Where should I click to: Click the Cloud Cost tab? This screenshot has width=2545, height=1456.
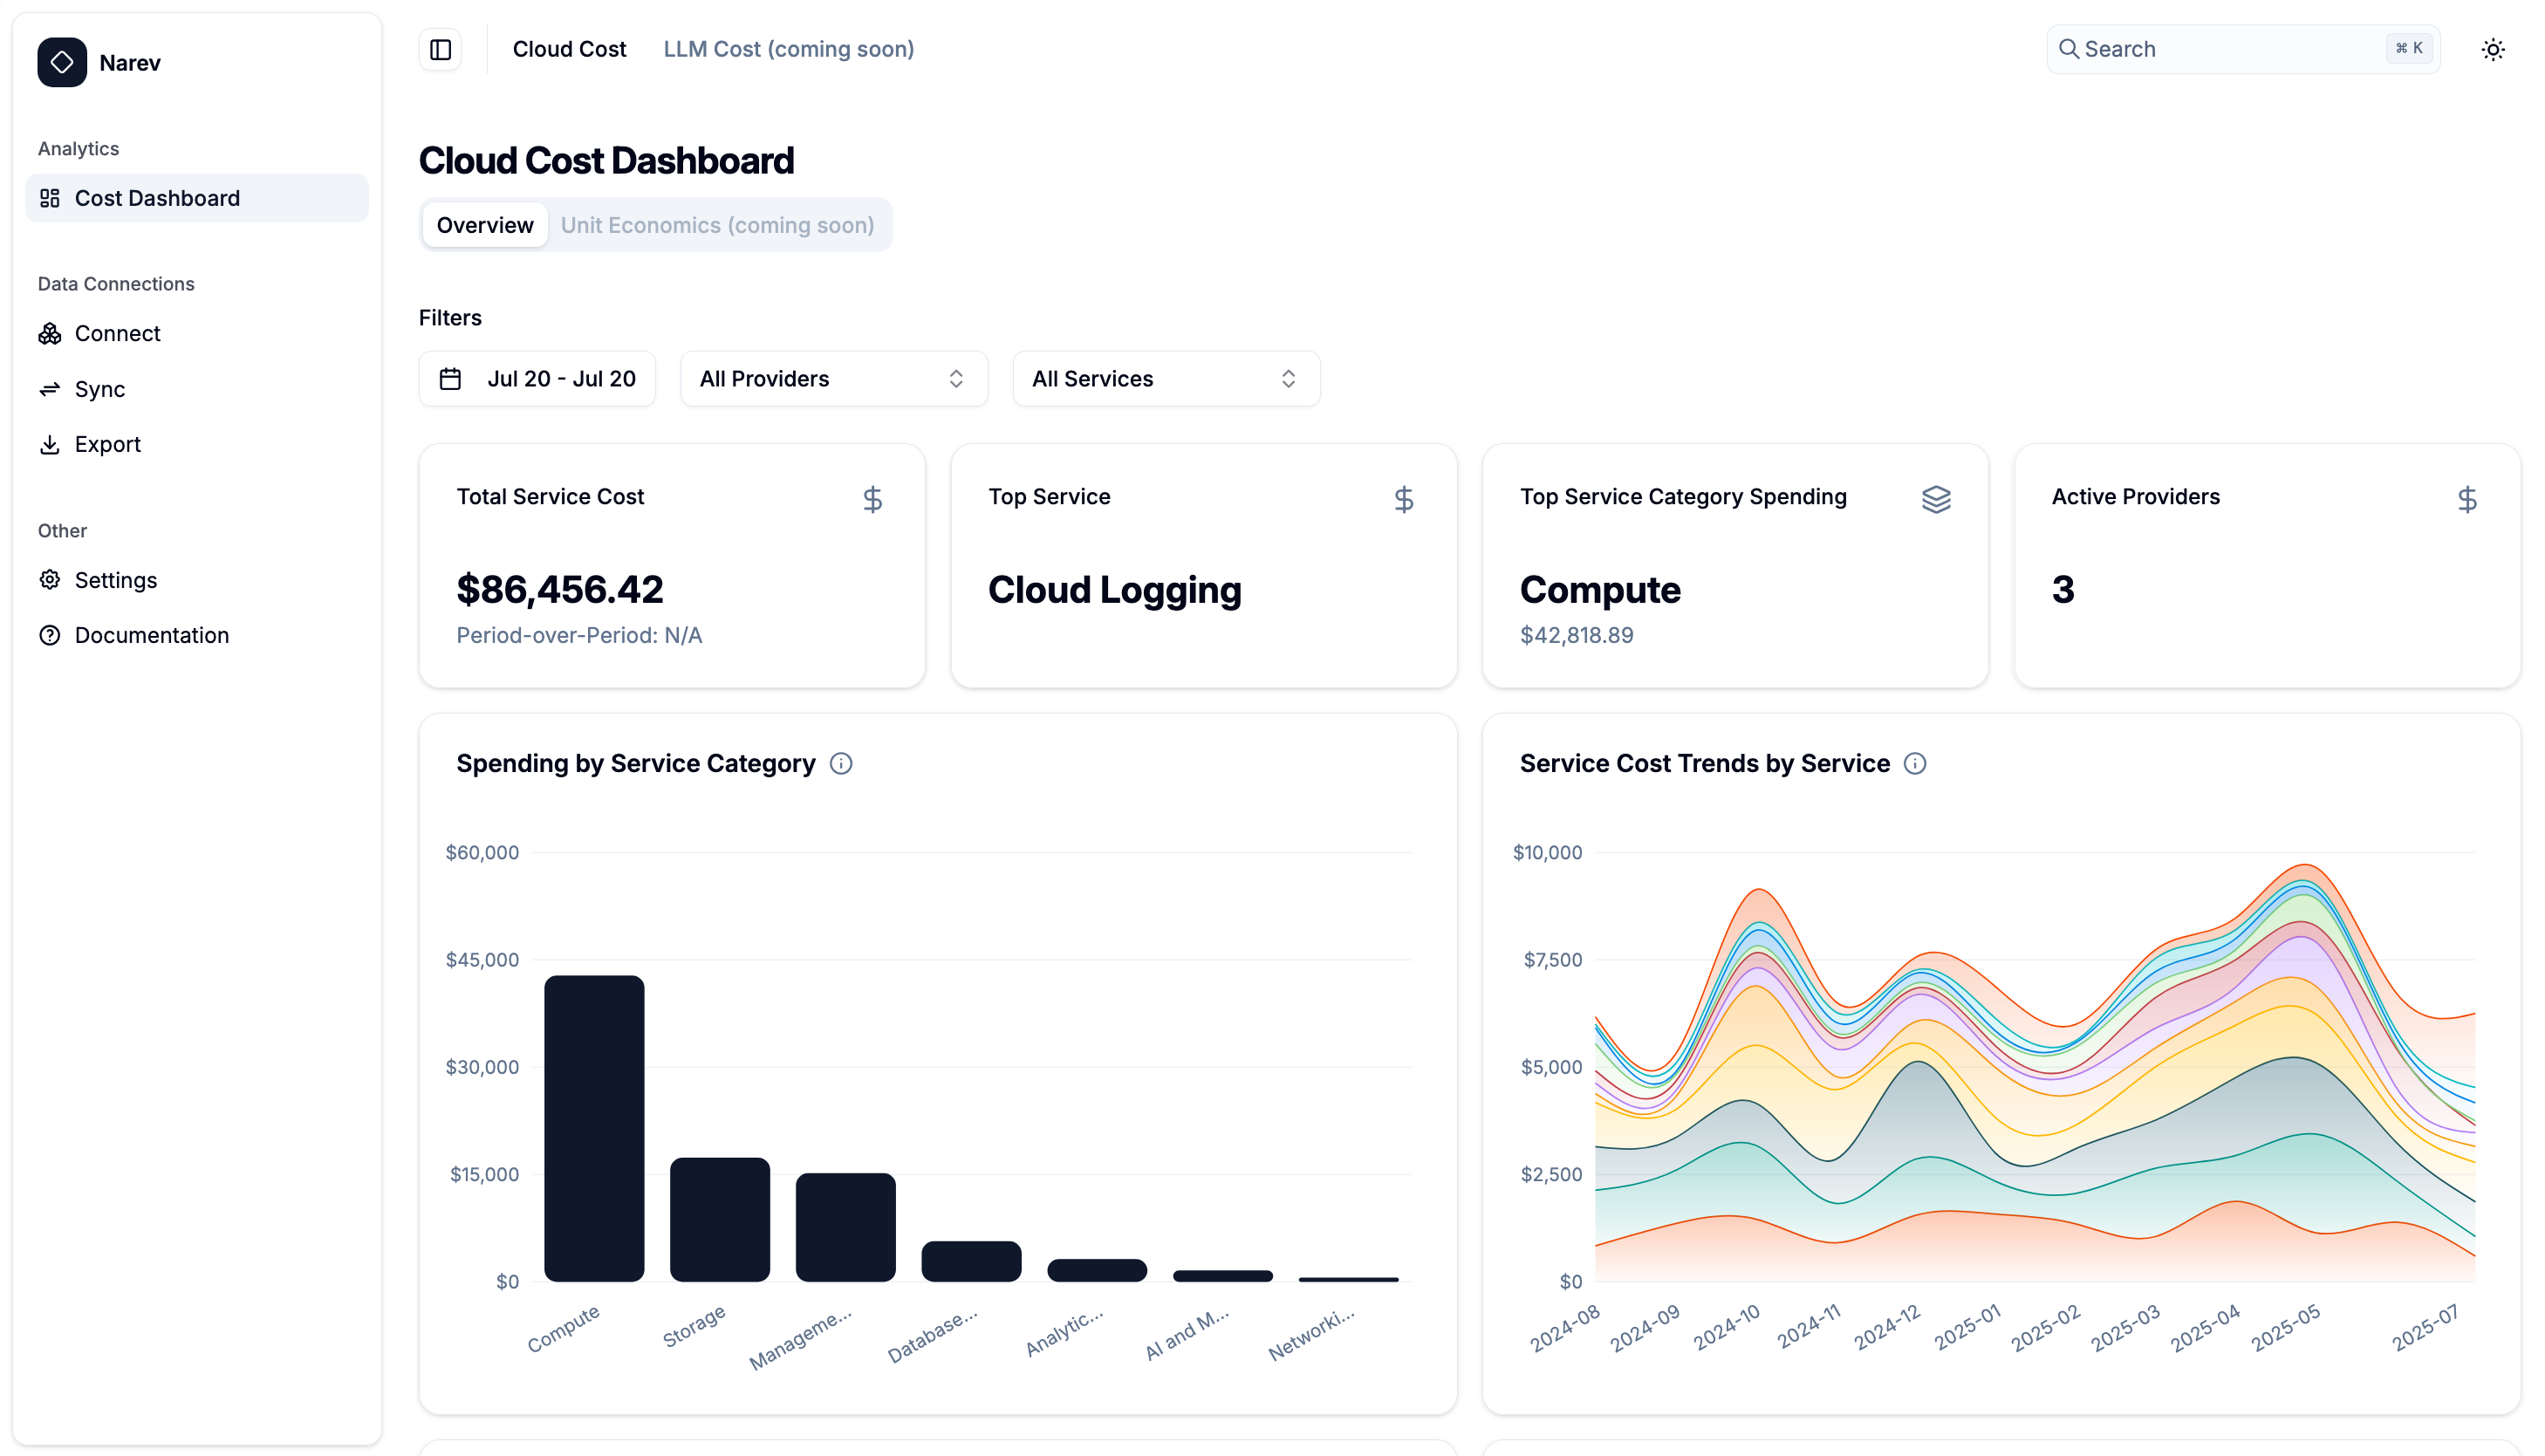point(569,49)
